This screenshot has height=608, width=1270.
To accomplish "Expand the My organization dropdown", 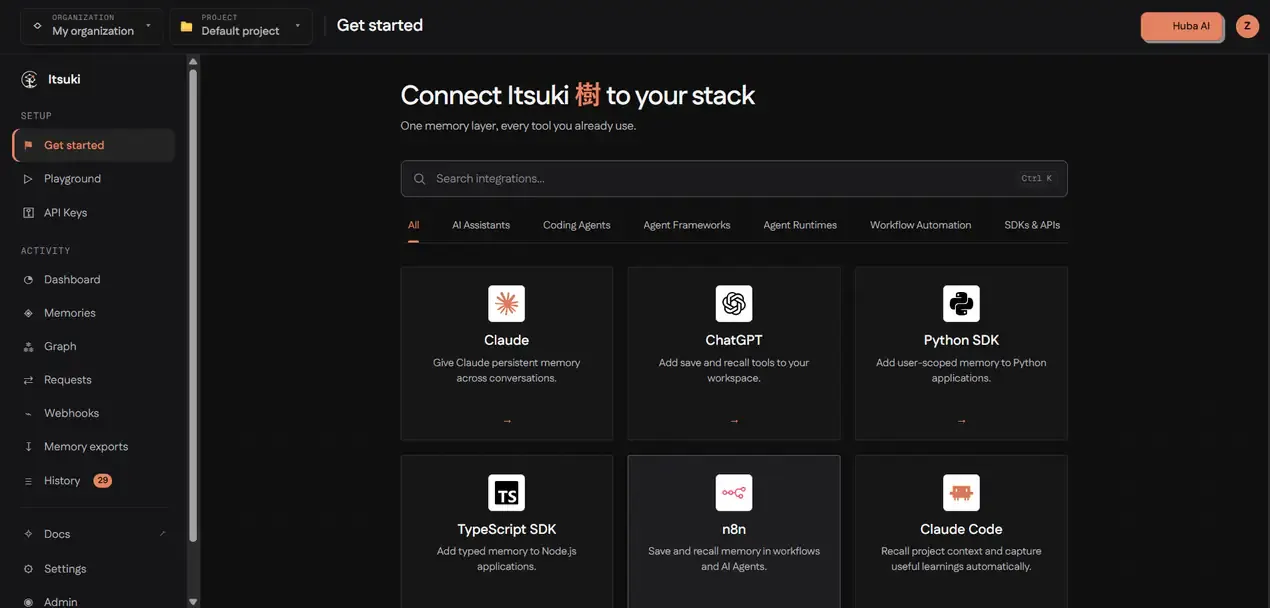I will click(x=91, y=26).
